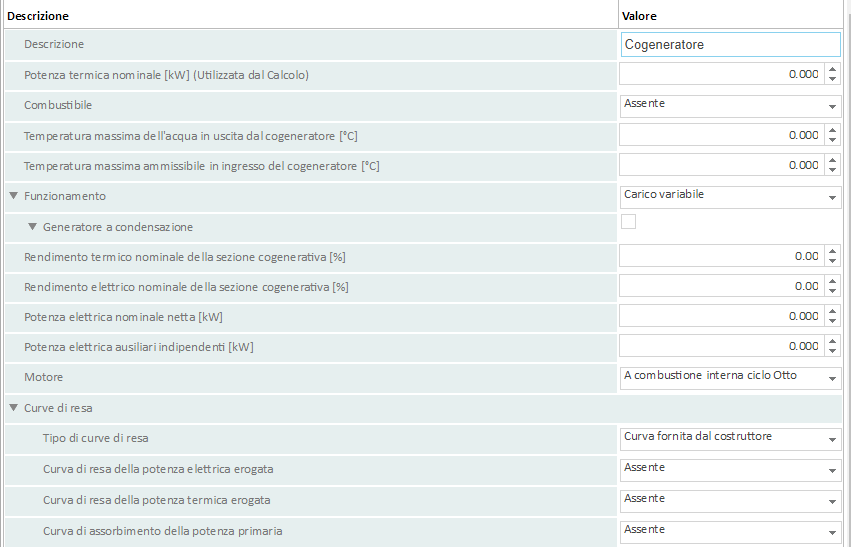Increase Potenza elettrica ausiliari indipendenti value
This screenshot has height=547, width=851.
(x=833, y=341)
